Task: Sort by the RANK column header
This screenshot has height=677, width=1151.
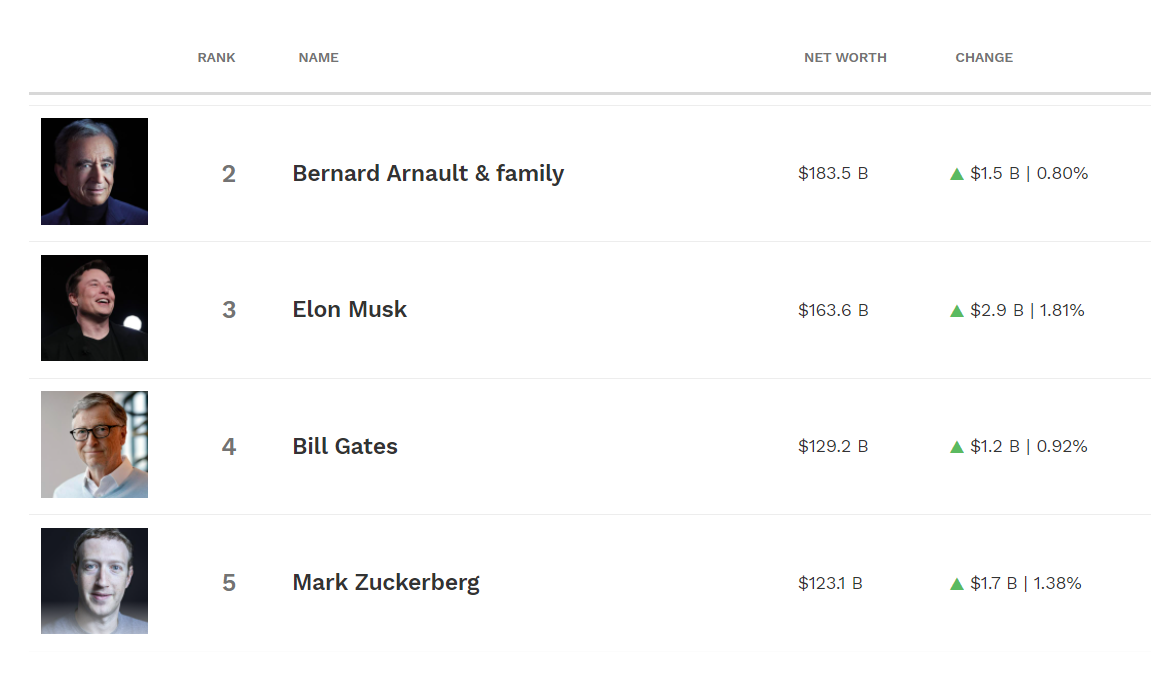Action: coord(216,58)
